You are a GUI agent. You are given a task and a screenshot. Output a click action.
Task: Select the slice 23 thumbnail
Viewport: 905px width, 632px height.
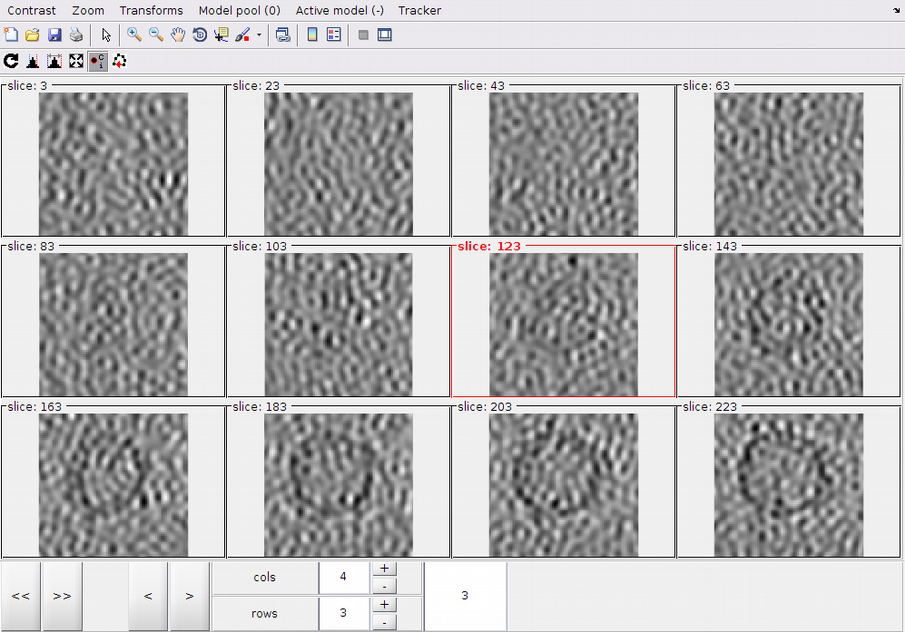click(338, 164)
